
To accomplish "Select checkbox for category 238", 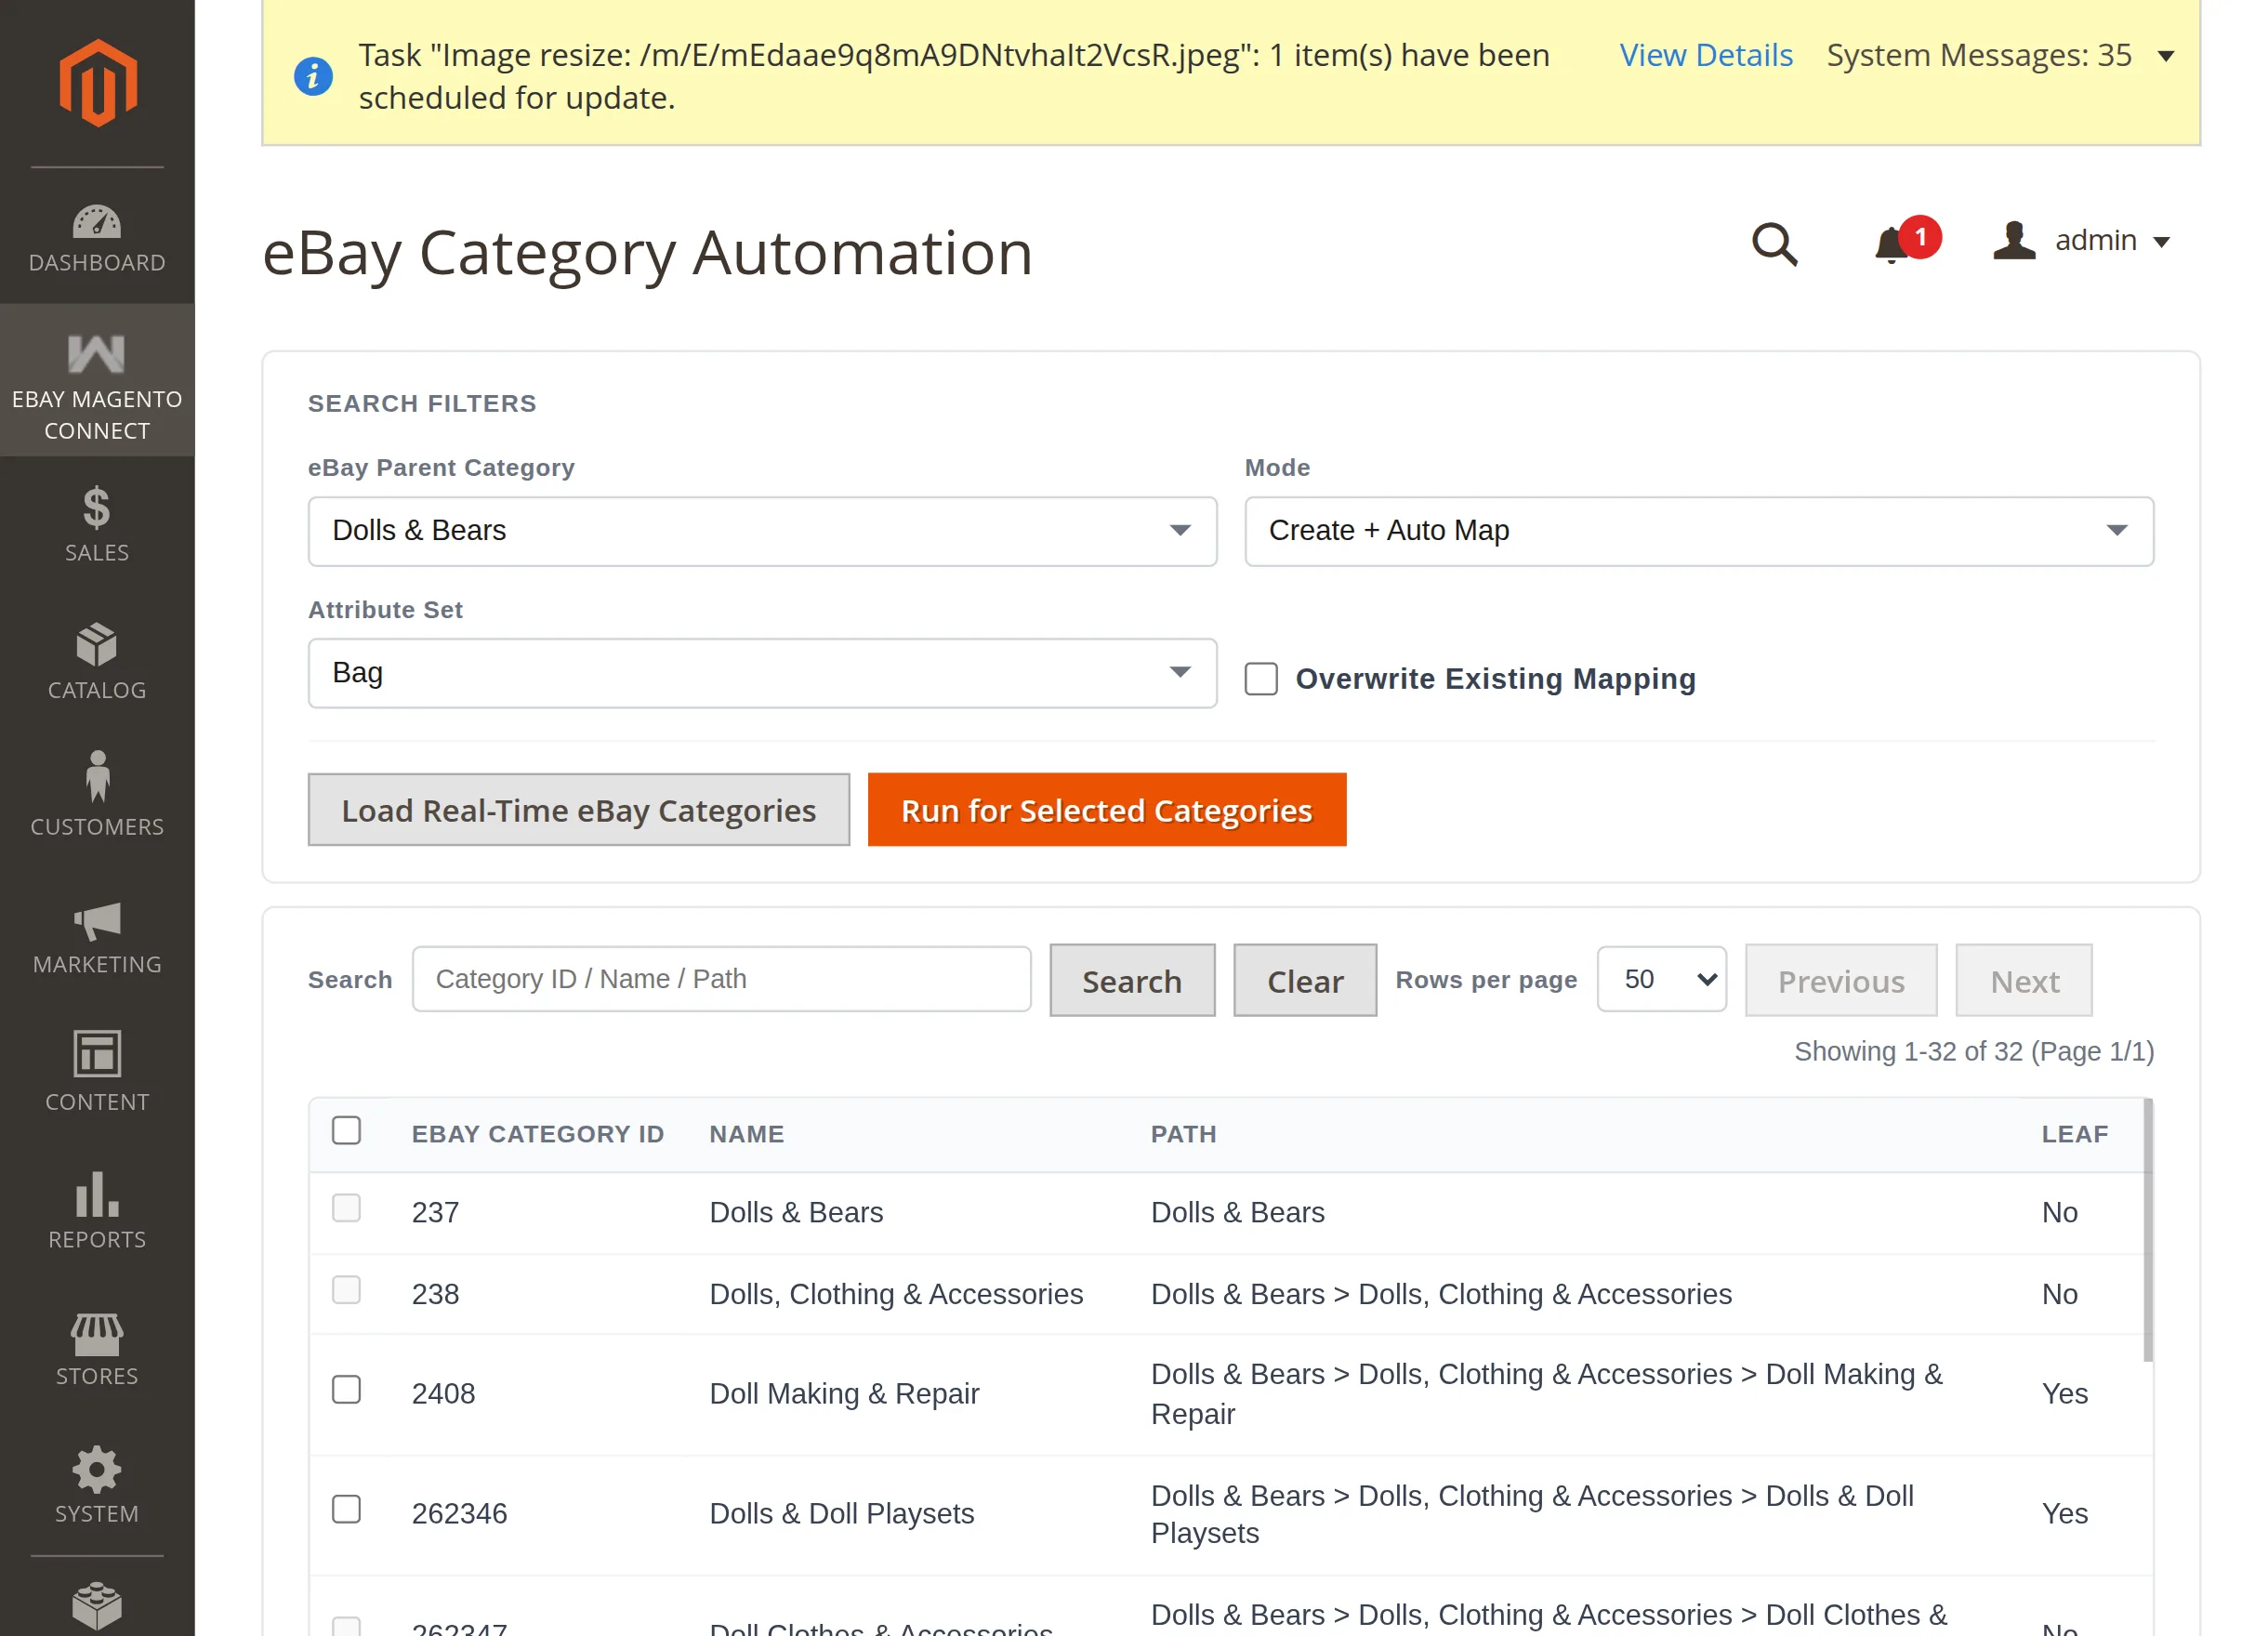I will (346, 1291).
